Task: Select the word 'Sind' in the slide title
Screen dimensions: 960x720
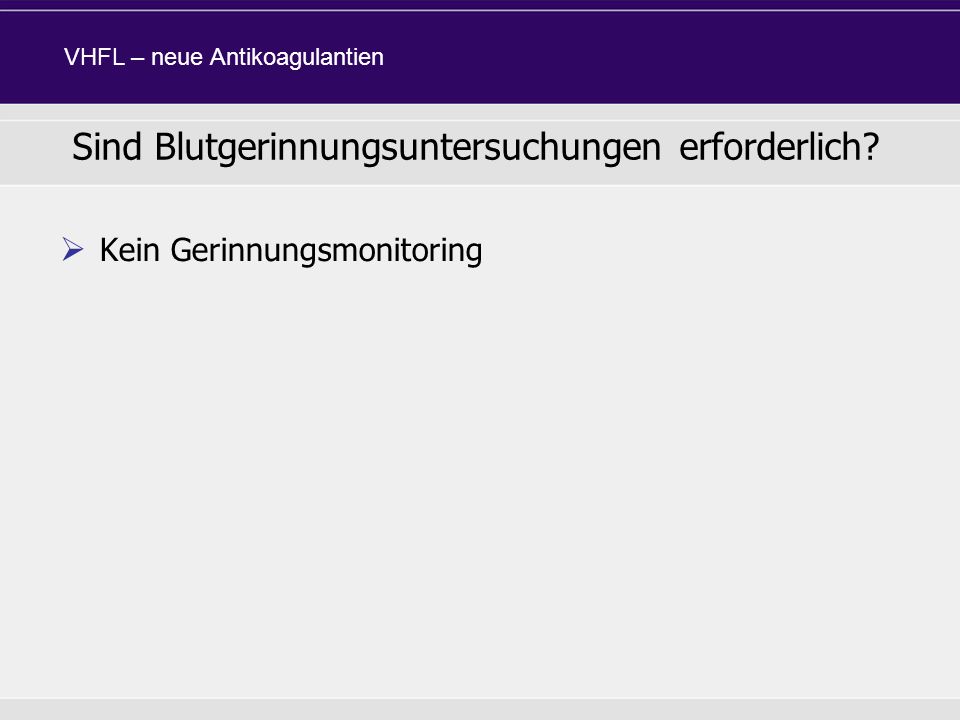Action: [x=107, y=147]
